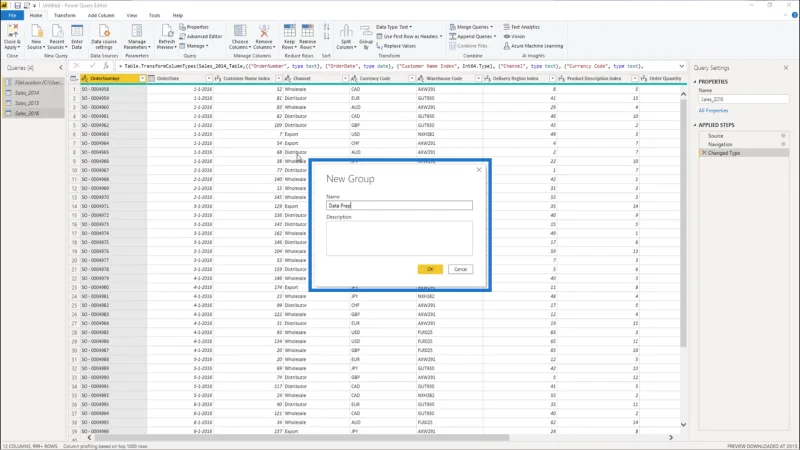Click the save icon in the title bar
Image resolution: width=800 pixels, height=450 pixels.
(x=17, y=5)
